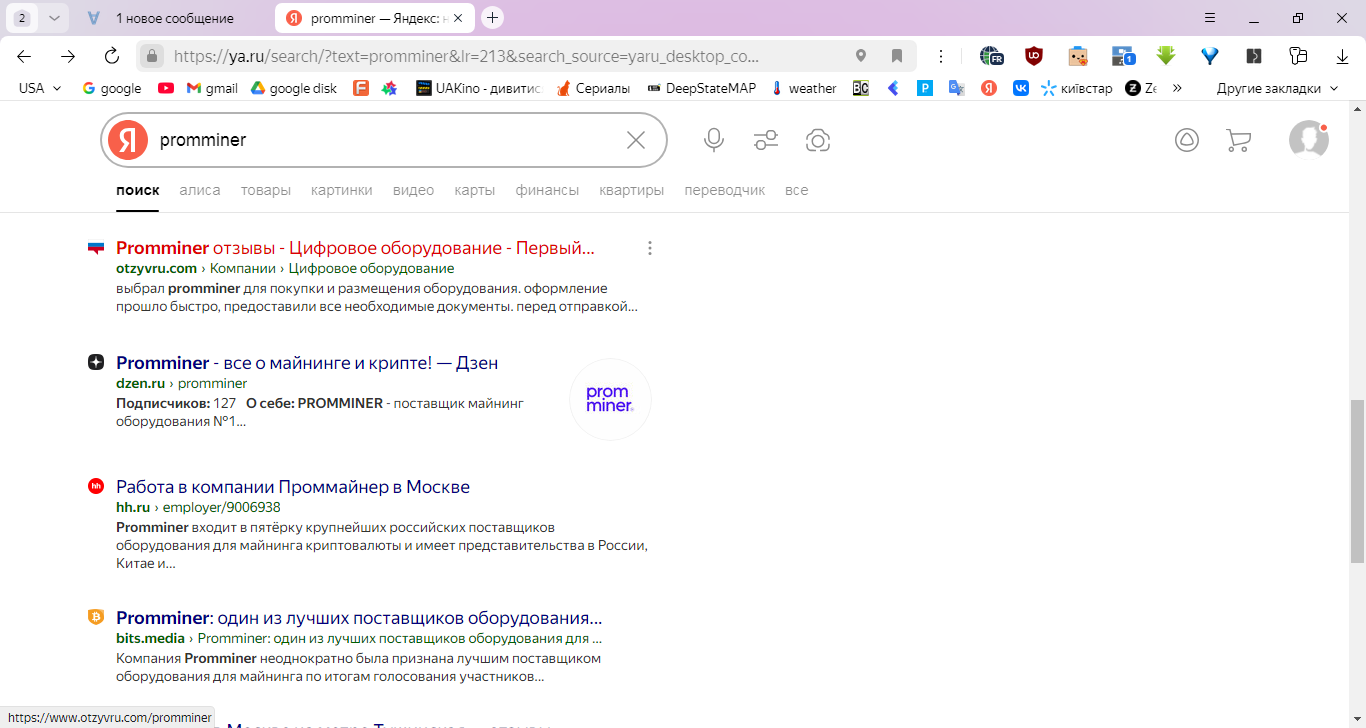1366x728 pixels.
Task: Open browser downloads arrow icon
Action: point(1343,56)
